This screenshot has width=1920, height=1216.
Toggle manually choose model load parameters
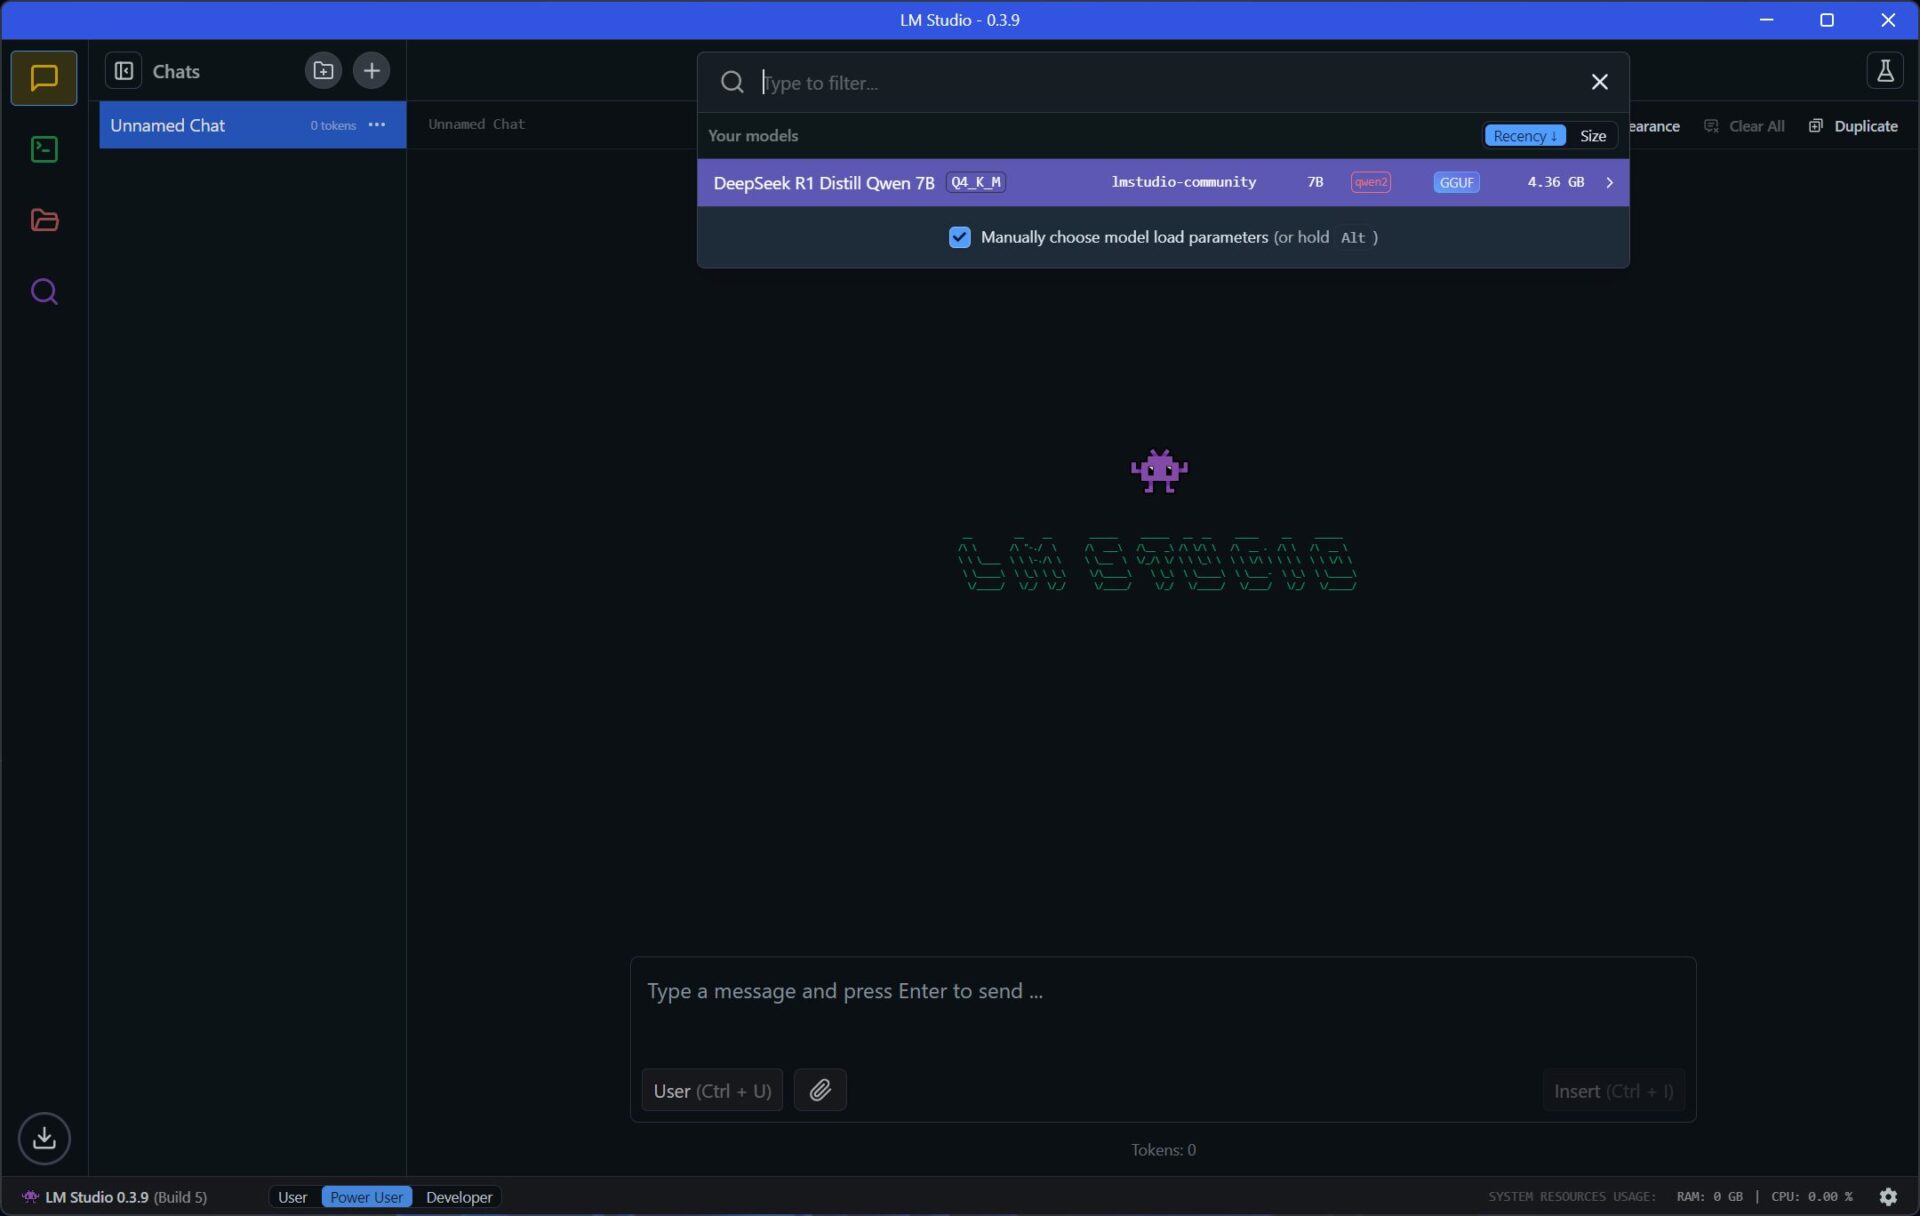point(959,237)
